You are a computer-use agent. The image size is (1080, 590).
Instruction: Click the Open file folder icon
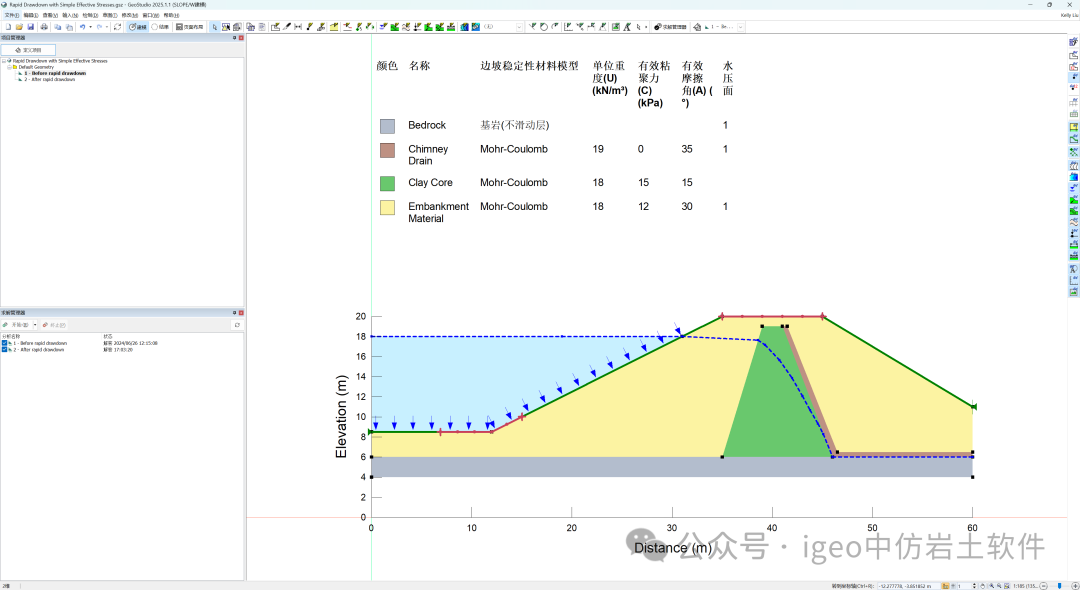click(19, 27)
